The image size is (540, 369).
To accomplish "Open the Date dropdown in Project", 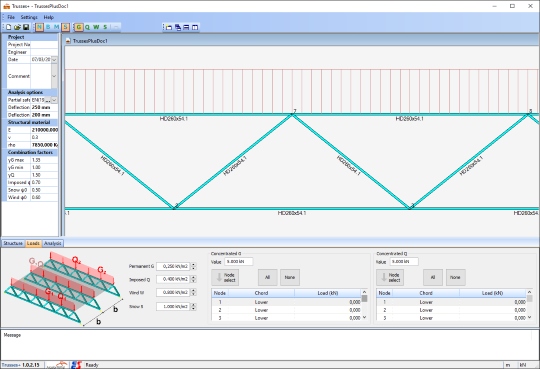I will (x=54, y=60).
